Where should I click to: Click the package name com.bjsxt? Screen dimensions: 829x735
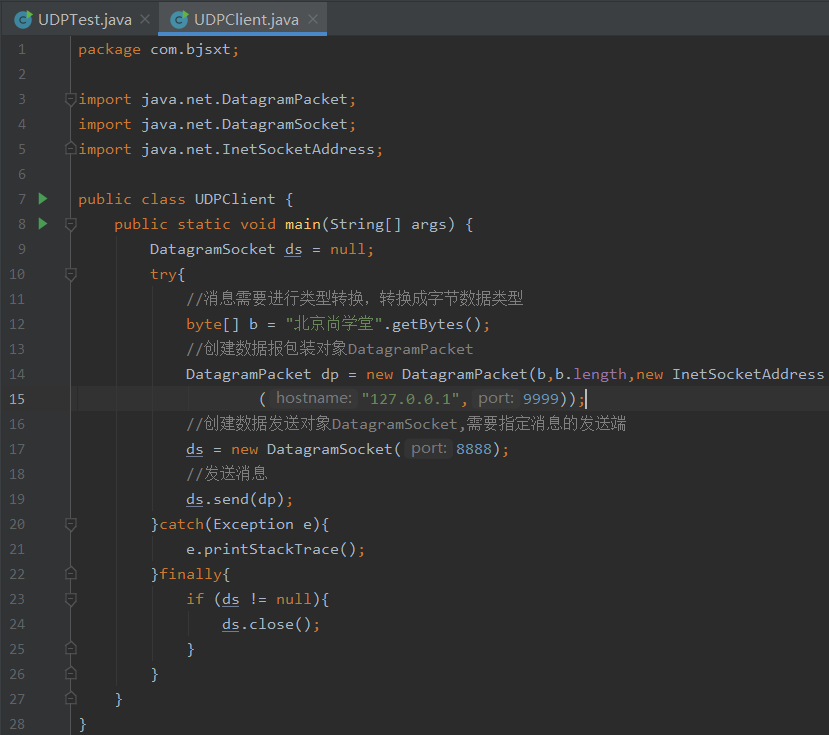190,50
